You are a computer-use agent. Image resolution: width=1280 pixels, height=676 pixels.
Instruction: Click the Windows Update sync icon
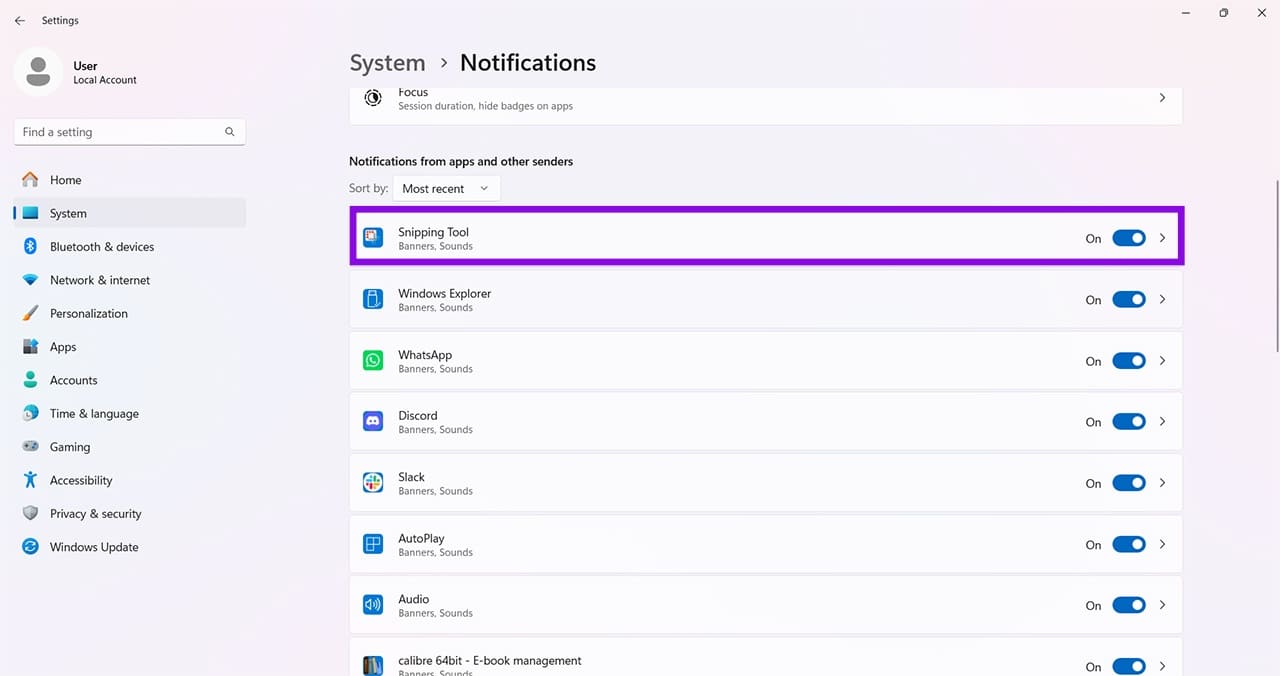tap(30, 547)
